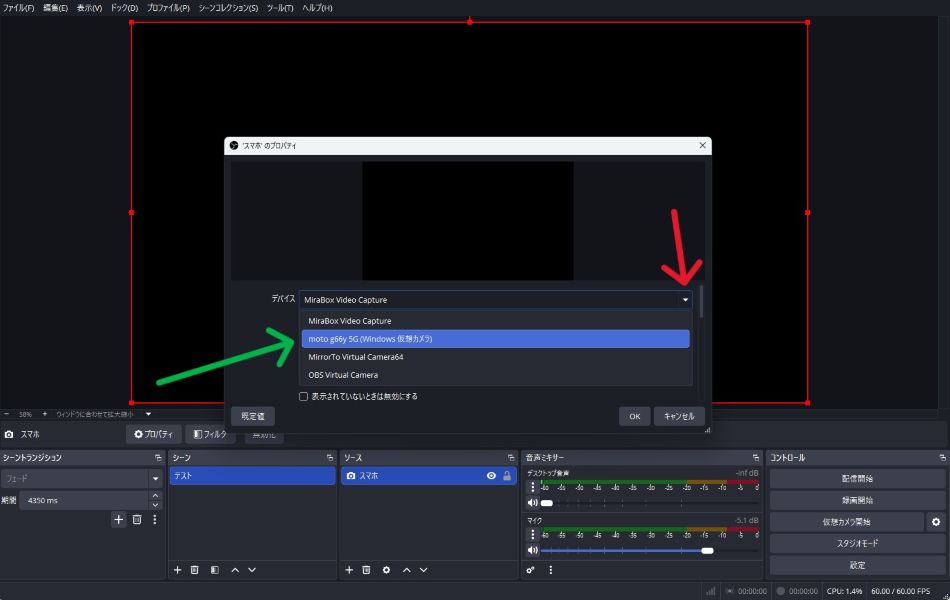Toggle visibility eye of スマホ source
Viewport: 950px width, 600px height.
[491, 476]
